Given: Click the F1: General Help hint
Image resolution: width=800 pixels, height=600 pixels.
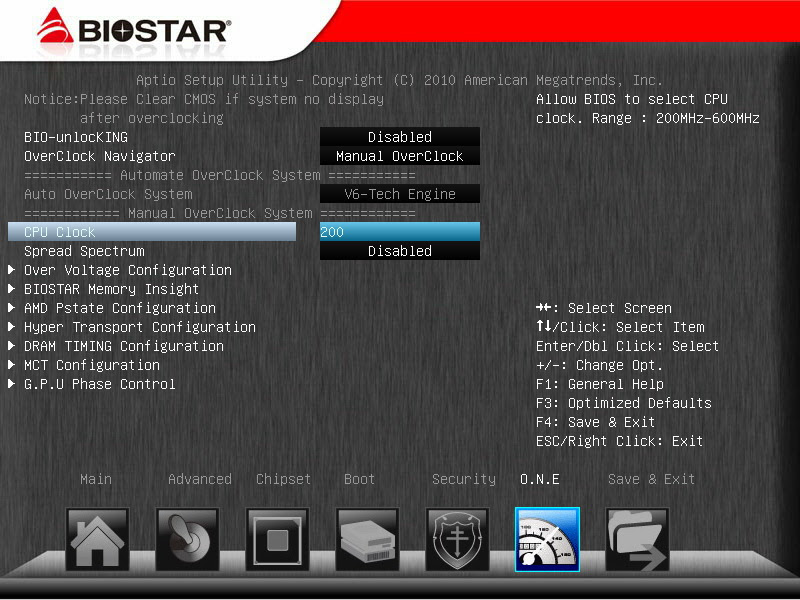Looking at the screenshot, I should point(599,384).
